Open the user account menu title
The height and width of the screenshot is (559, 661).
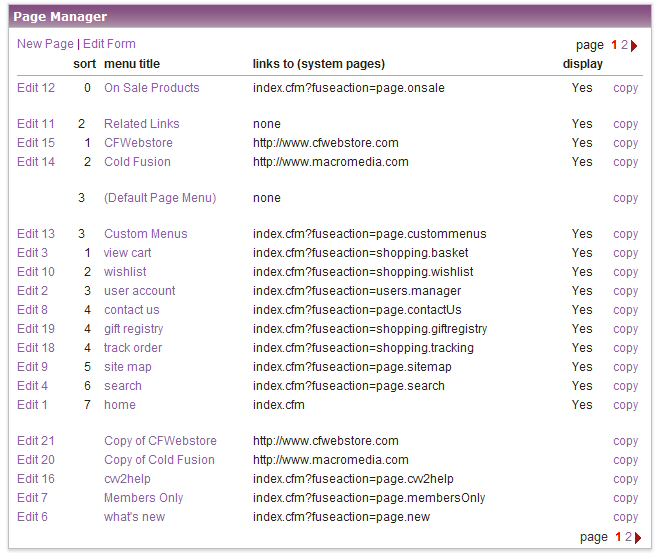[x=140, y=291]
